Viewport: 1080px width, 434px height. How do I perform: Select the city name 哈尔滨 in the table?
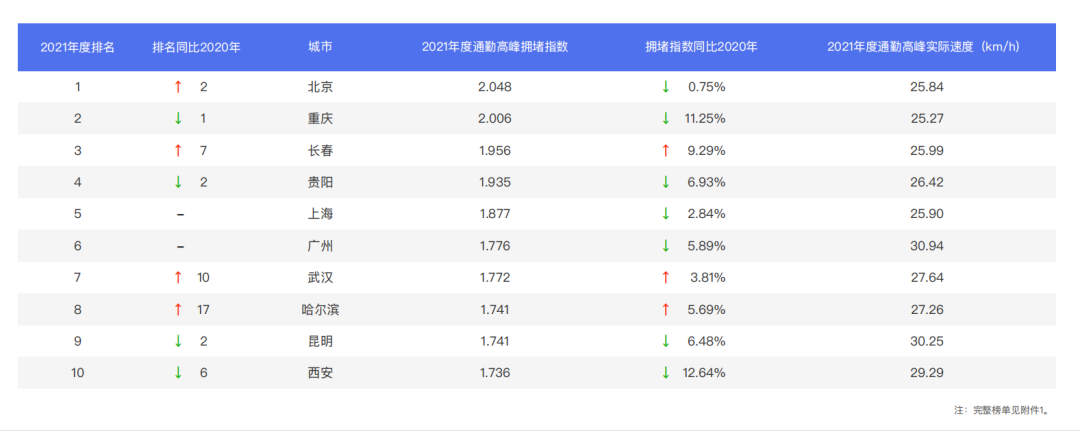click(320, 310)
